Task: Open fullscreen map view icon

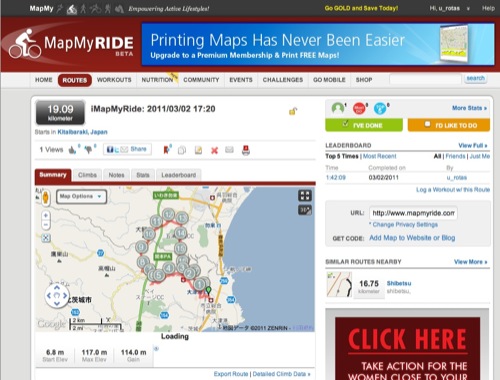Action: [305, 195]
